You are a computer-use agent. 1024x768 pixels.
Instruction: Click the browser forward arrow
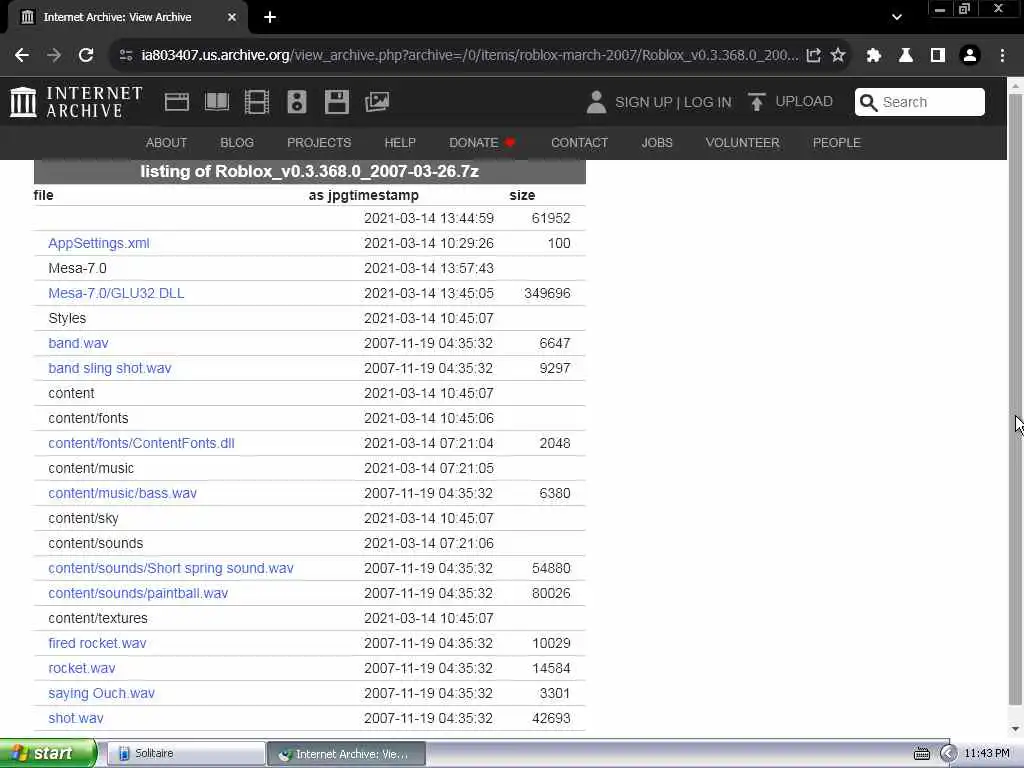[x=54, y=55]
